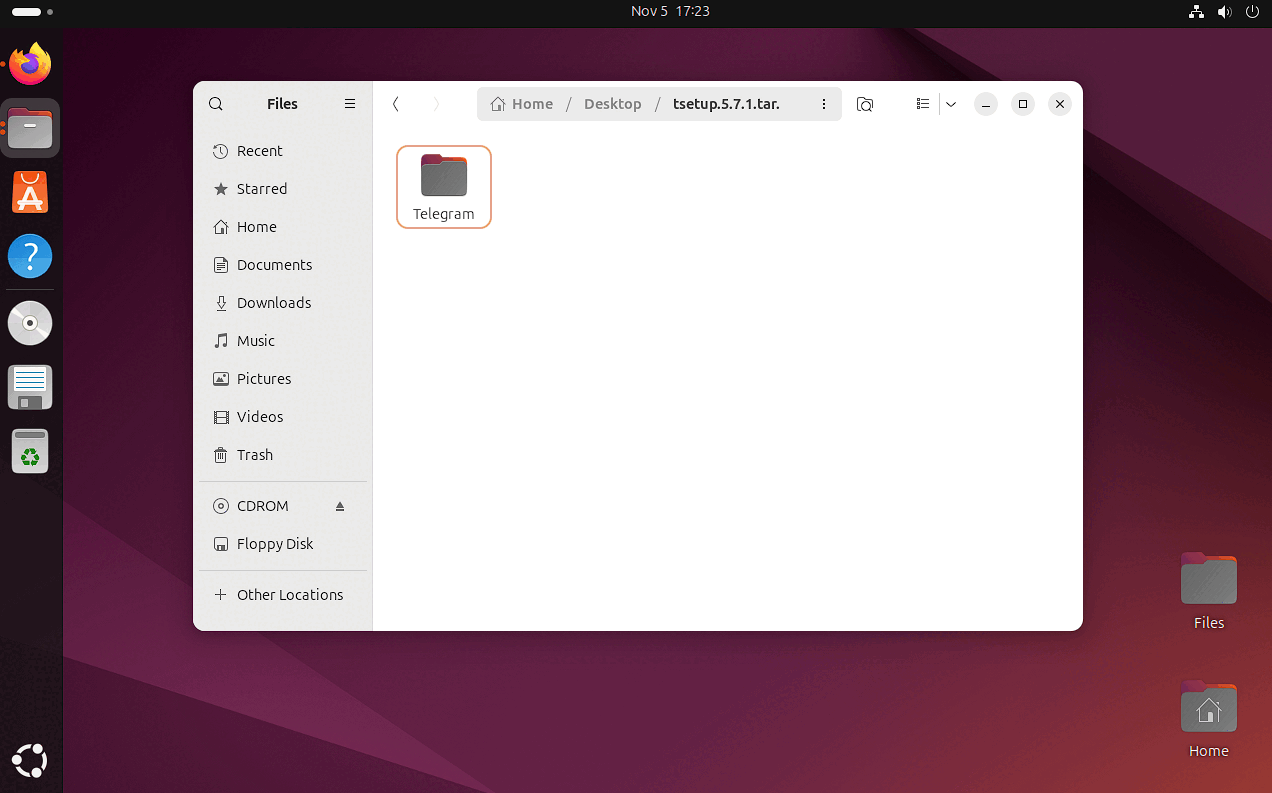Open the Telegram folder
This screenshot has height=793, width=1272.
[444, 187]
